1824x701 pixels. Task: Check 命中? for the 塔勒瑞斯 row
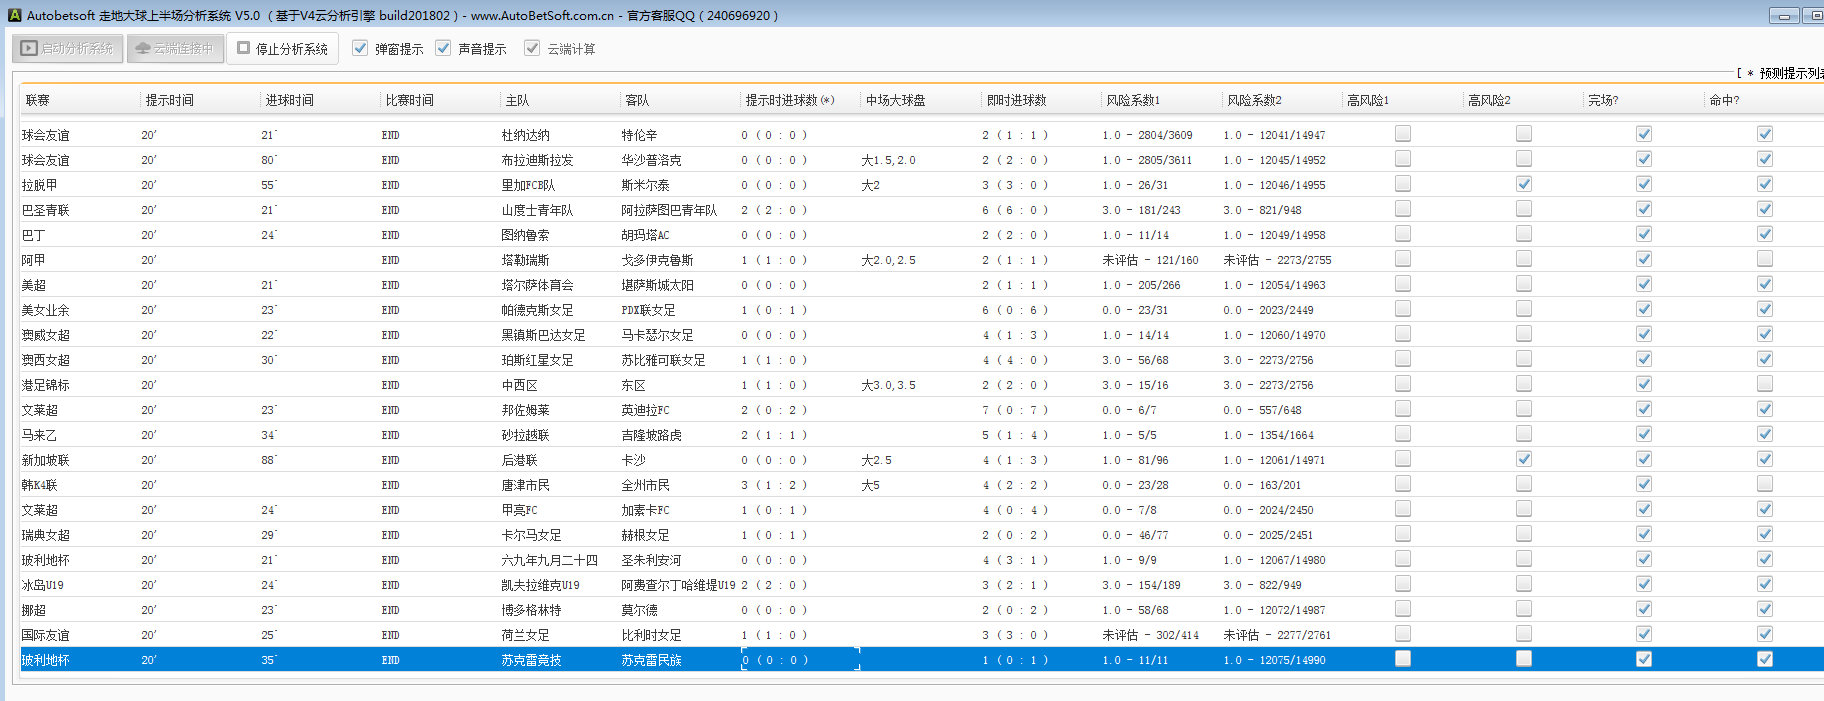(x=1764, y=259)
